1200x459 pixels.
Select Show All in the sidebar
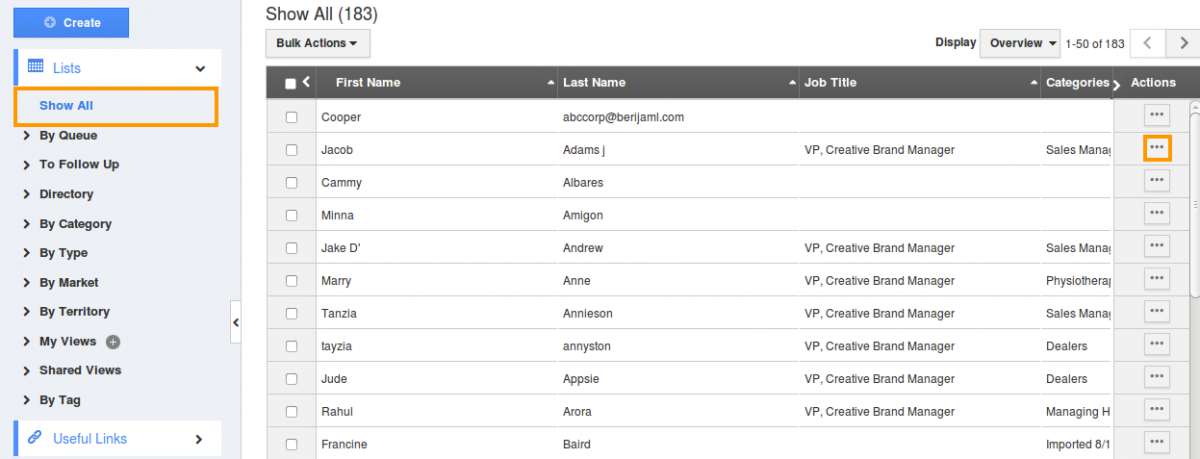66,105
